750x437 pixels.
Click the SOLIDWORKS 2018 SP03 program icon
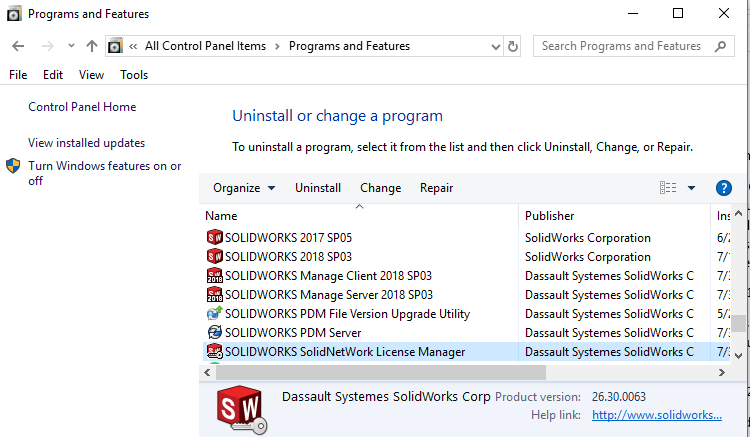point(215,256)
